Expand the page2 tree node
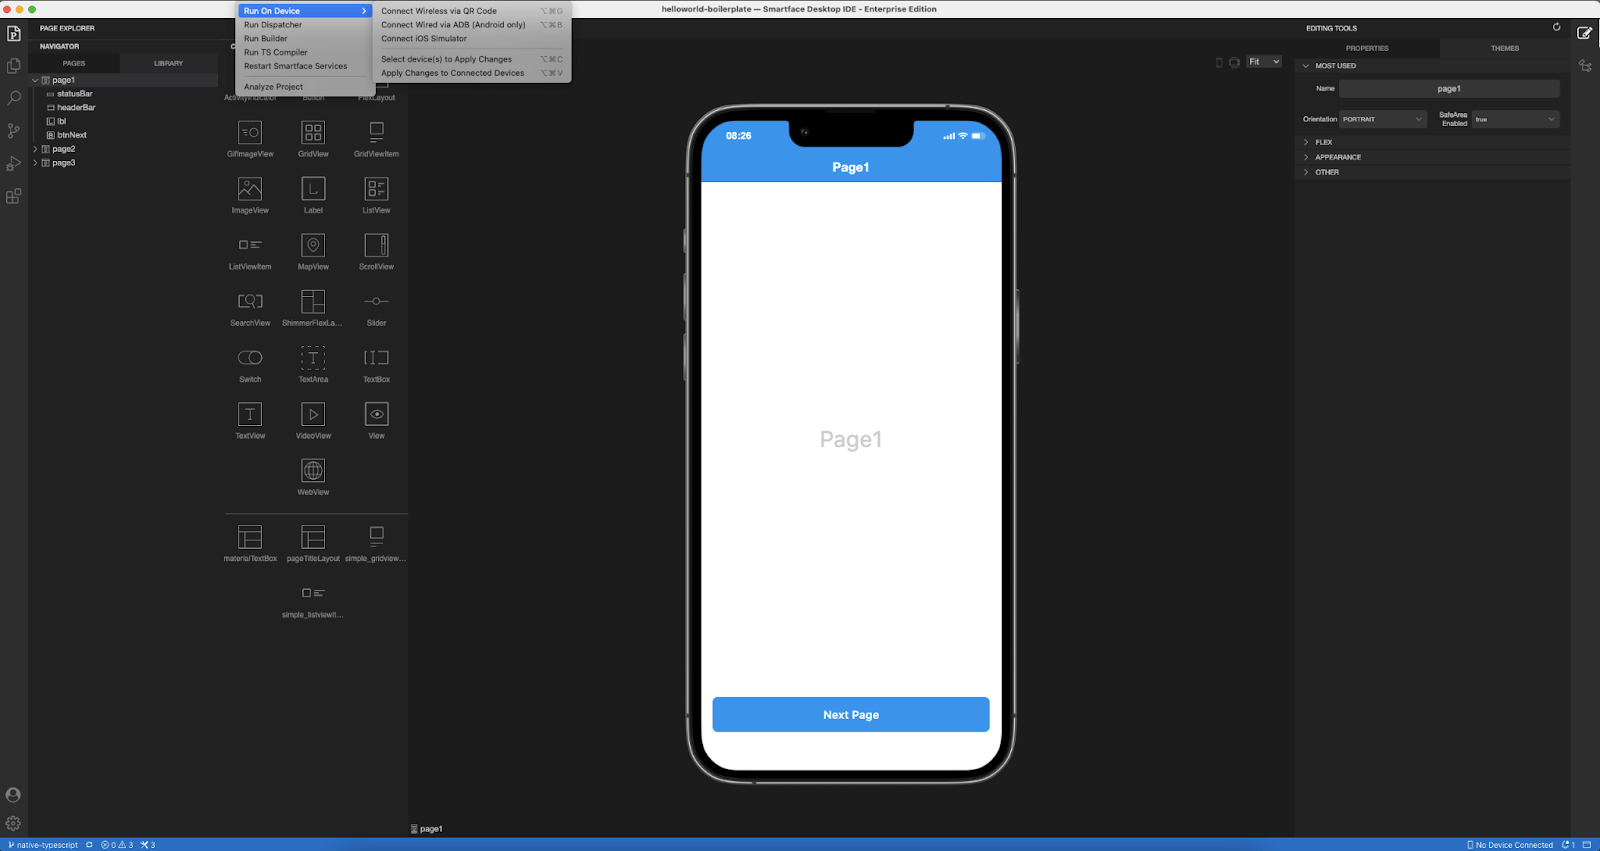The image size is (1600, 851). 35,149
